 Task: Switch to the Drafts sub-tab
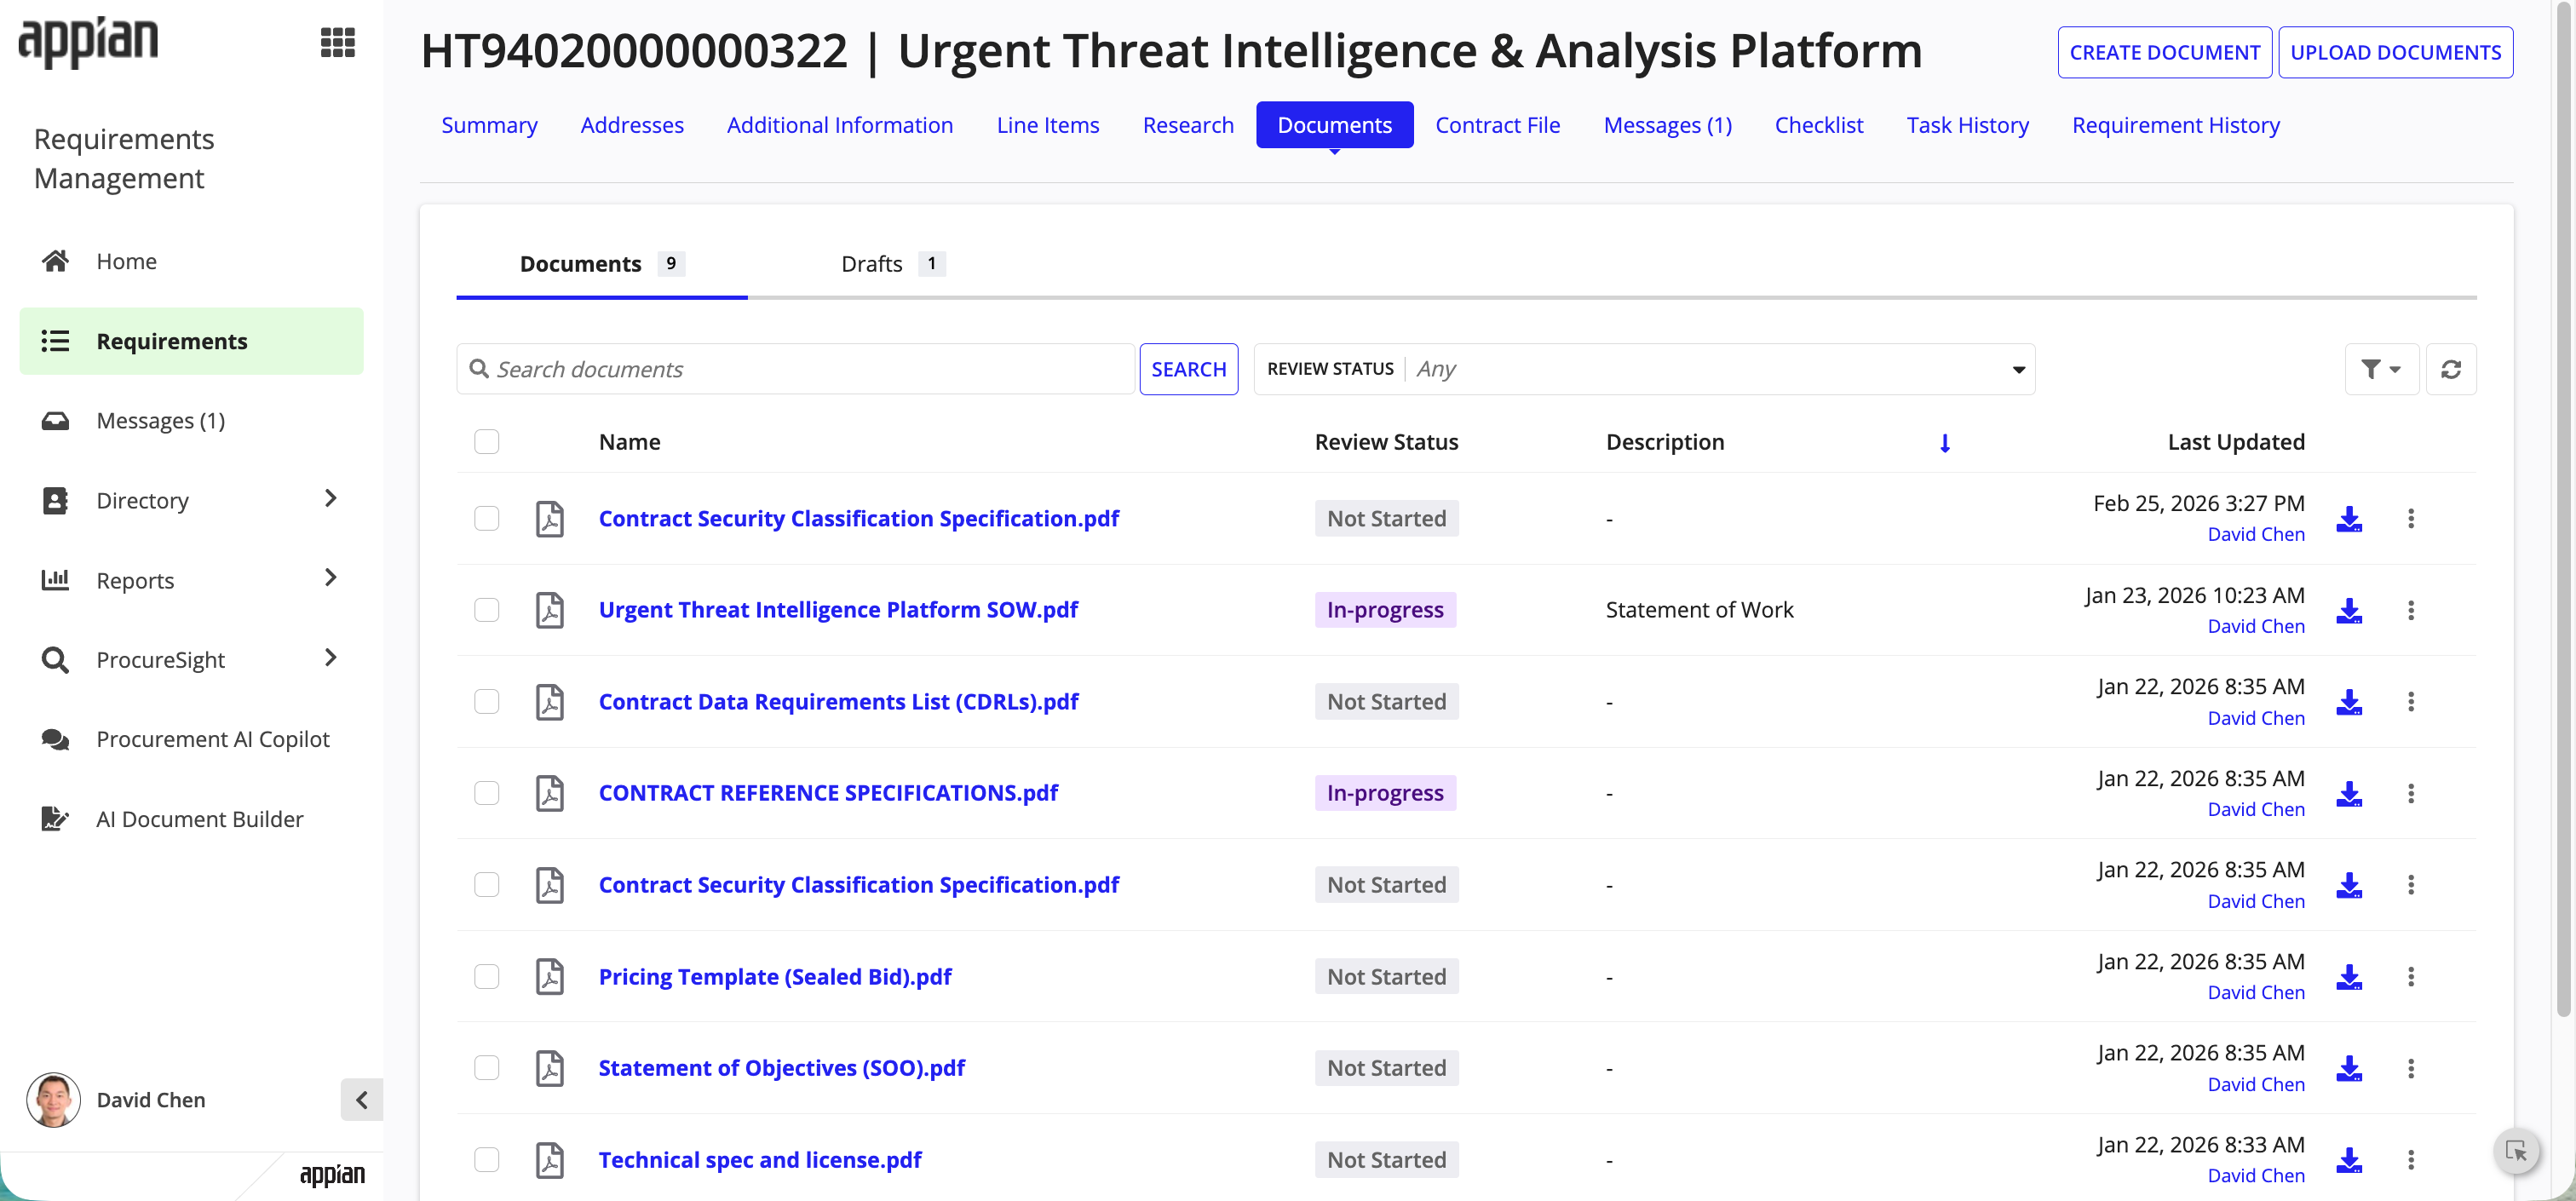click(x=893, y=264)
